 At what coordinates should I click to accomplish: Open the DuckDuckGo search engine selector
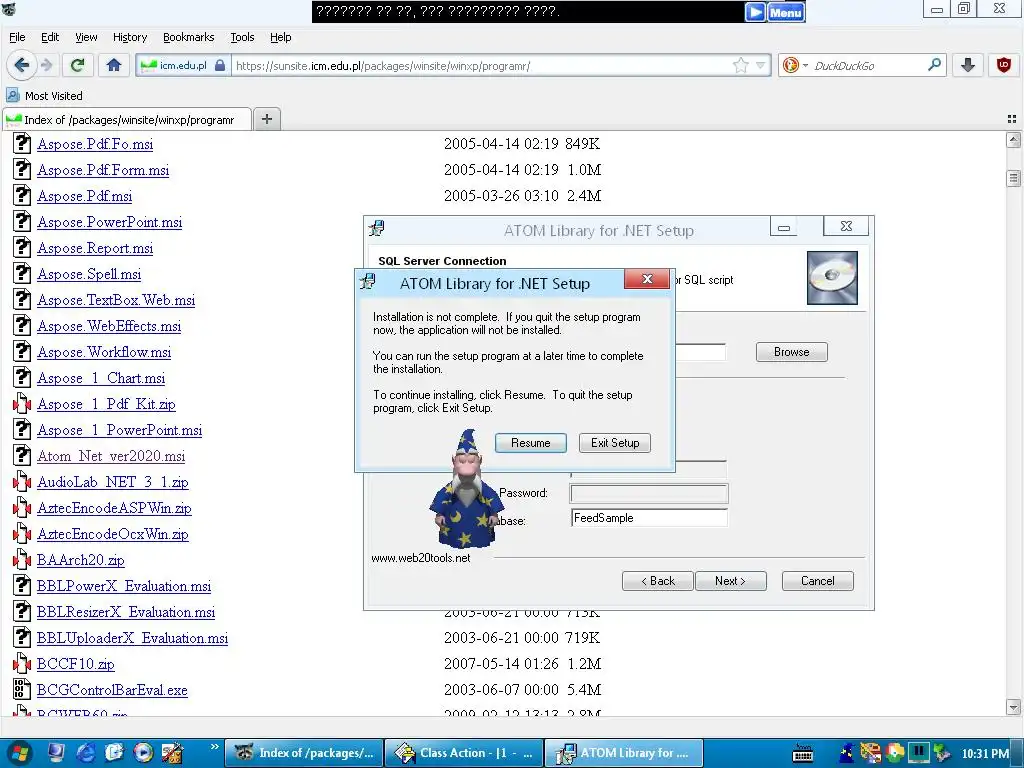pos(795,65)
